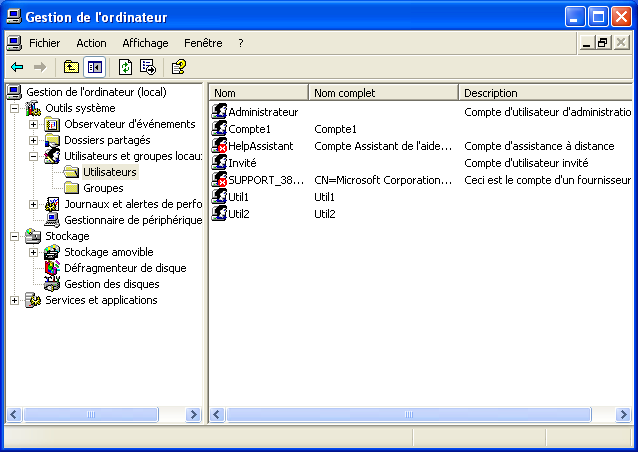This screenshot has width=638, height=452.
Task: Restore the inner console window
Action: coord(603,43)
